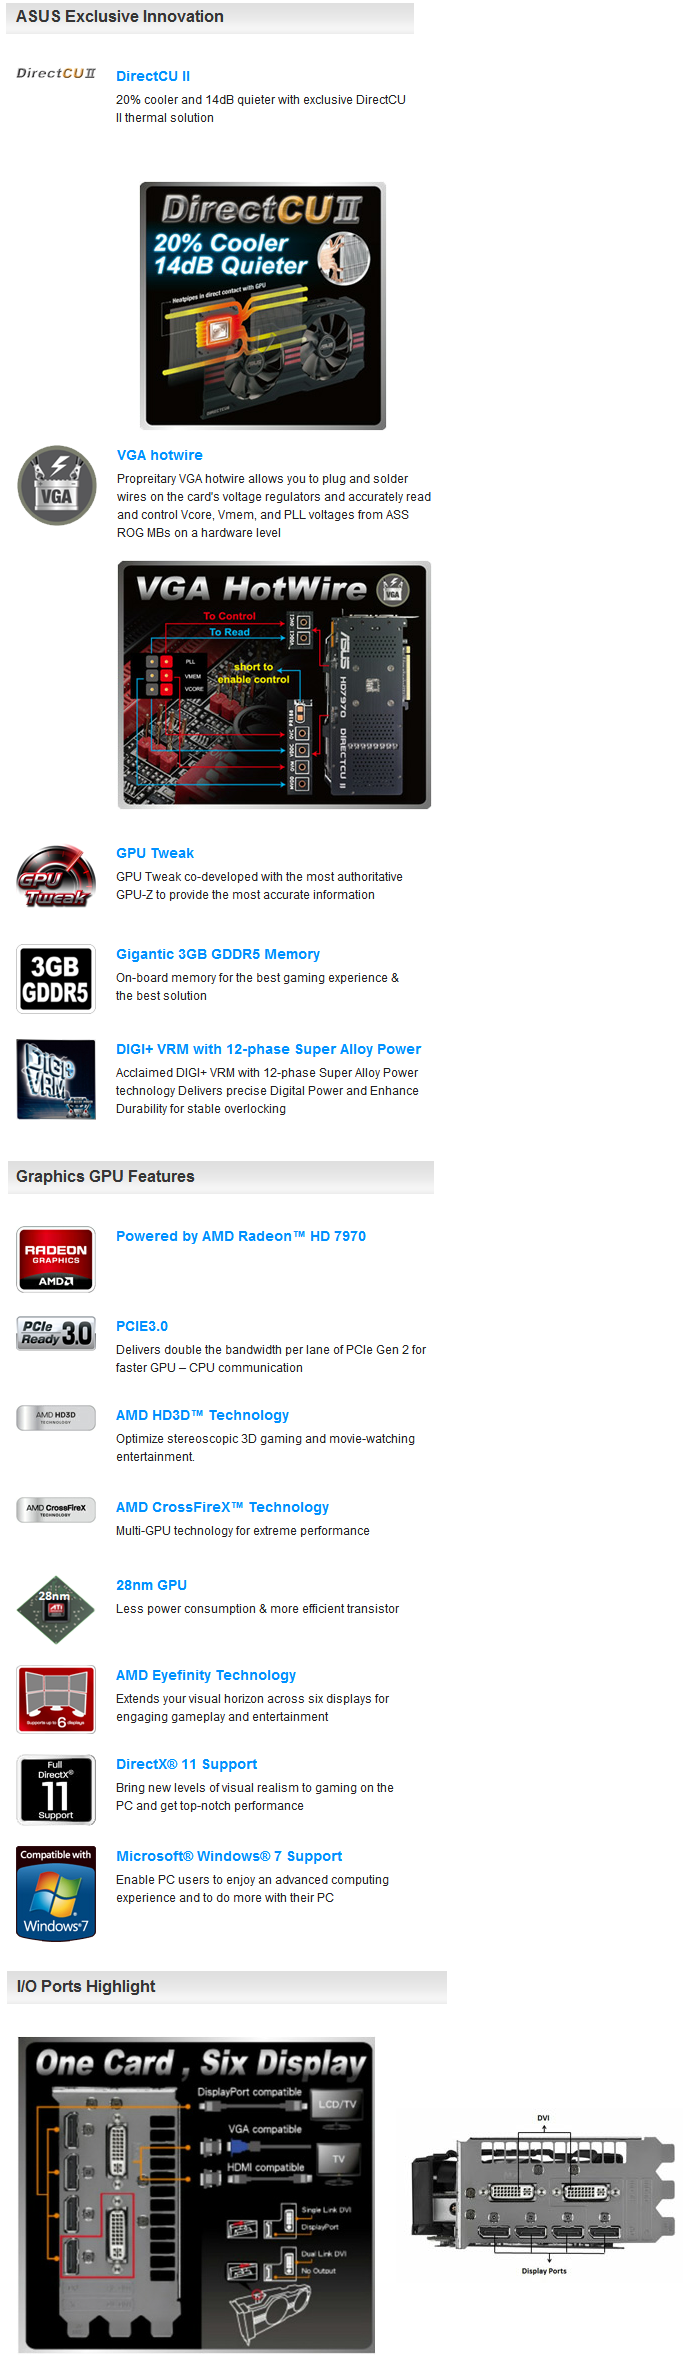
Task: Click 'Bring new levels of visual realism' text
Action: pyautogui.click(x=255, y=1797)
